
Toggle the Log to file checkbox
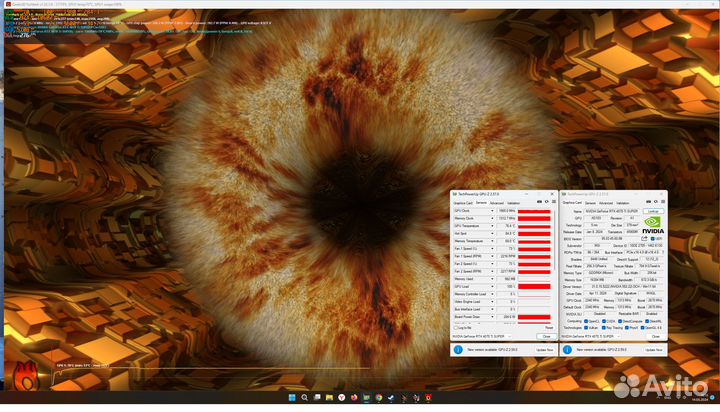pyautogui.click(x=456, y=328)
